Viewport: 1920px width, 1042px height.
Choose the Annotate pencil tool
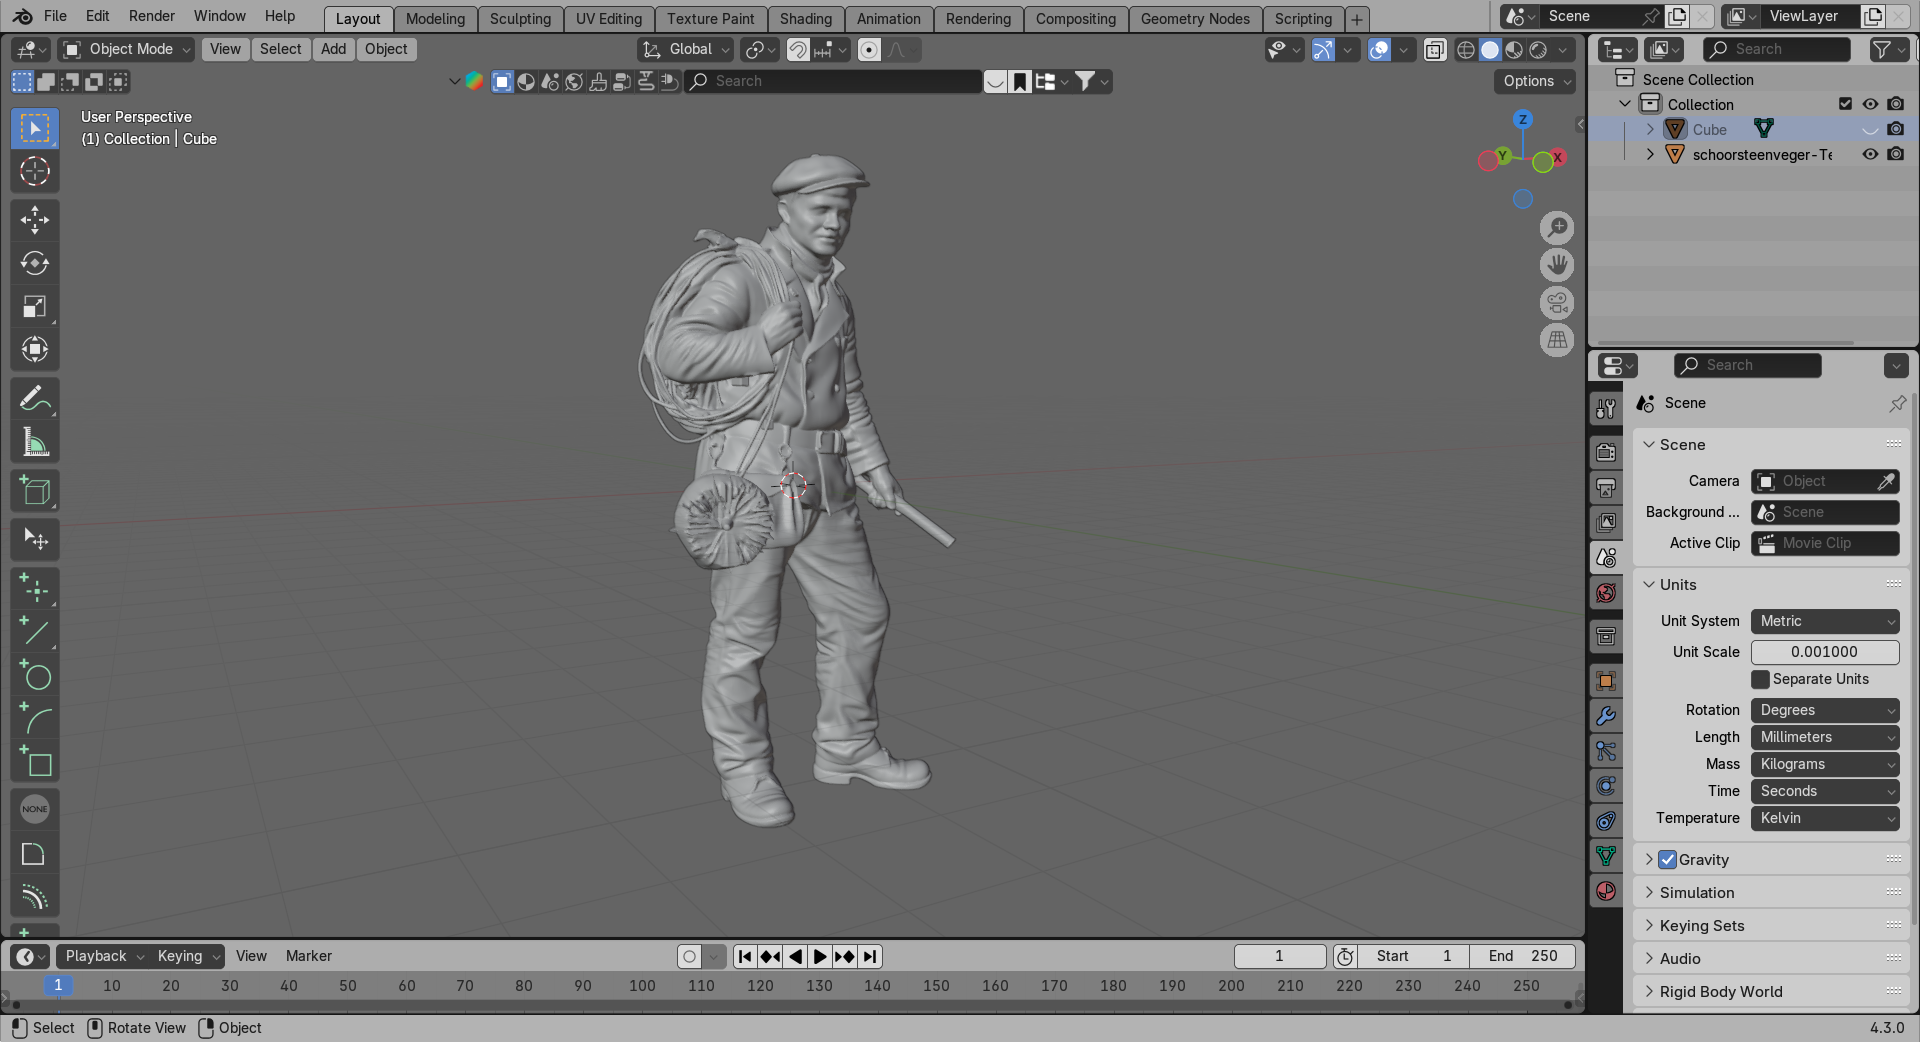[x=35, y=399]
